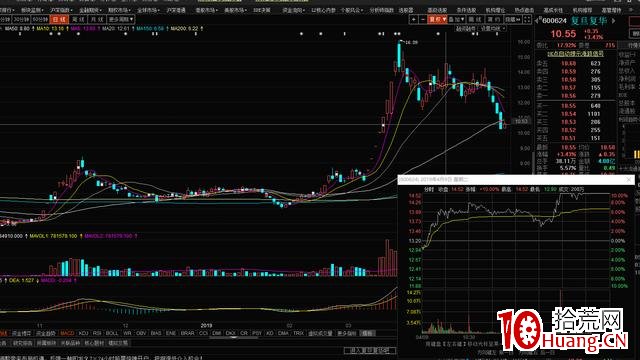
Task: Go to next stock after 复旦复华
Action: click(613, 20)
